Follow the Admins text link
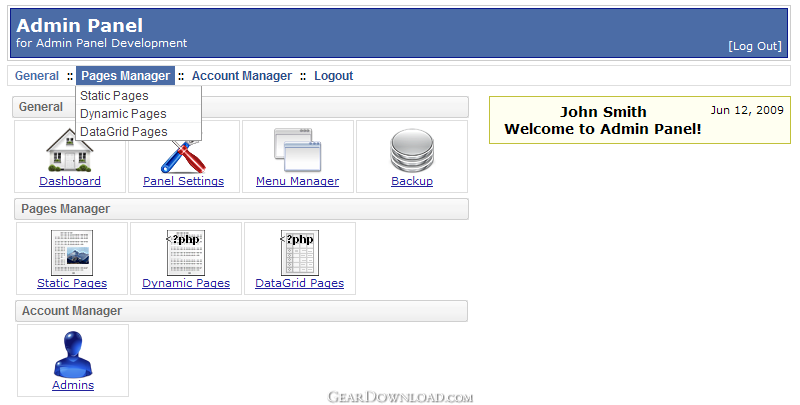 tap(73, 385)
